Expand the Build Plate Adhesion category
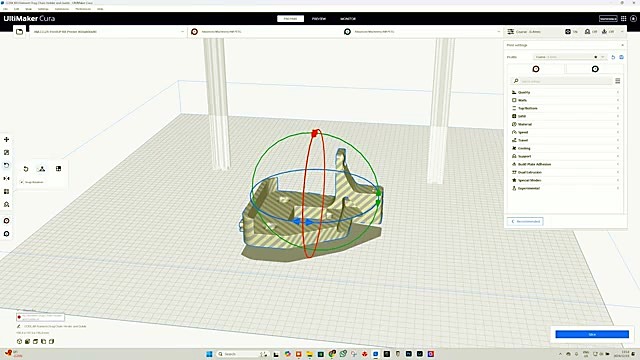The height and width of the screenshot is (360, 640). (565, 164)
